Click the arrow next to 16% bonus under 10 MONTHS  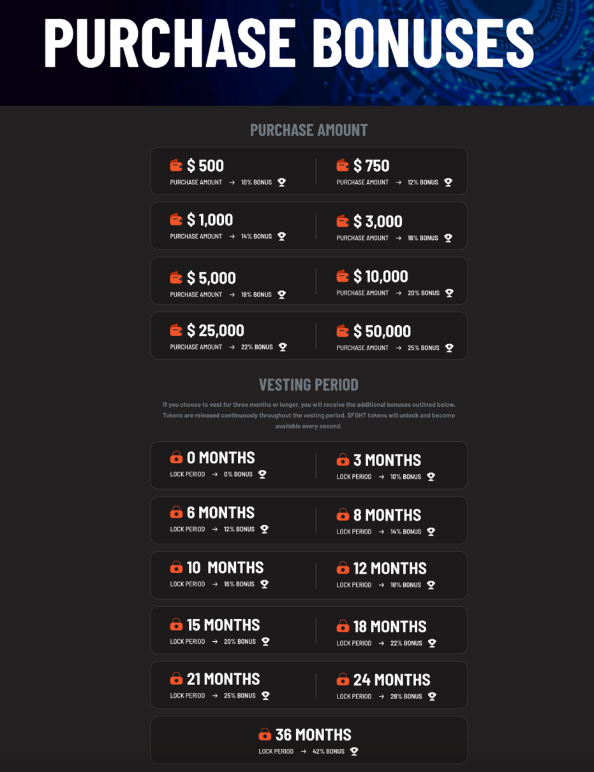coord(215,584)
